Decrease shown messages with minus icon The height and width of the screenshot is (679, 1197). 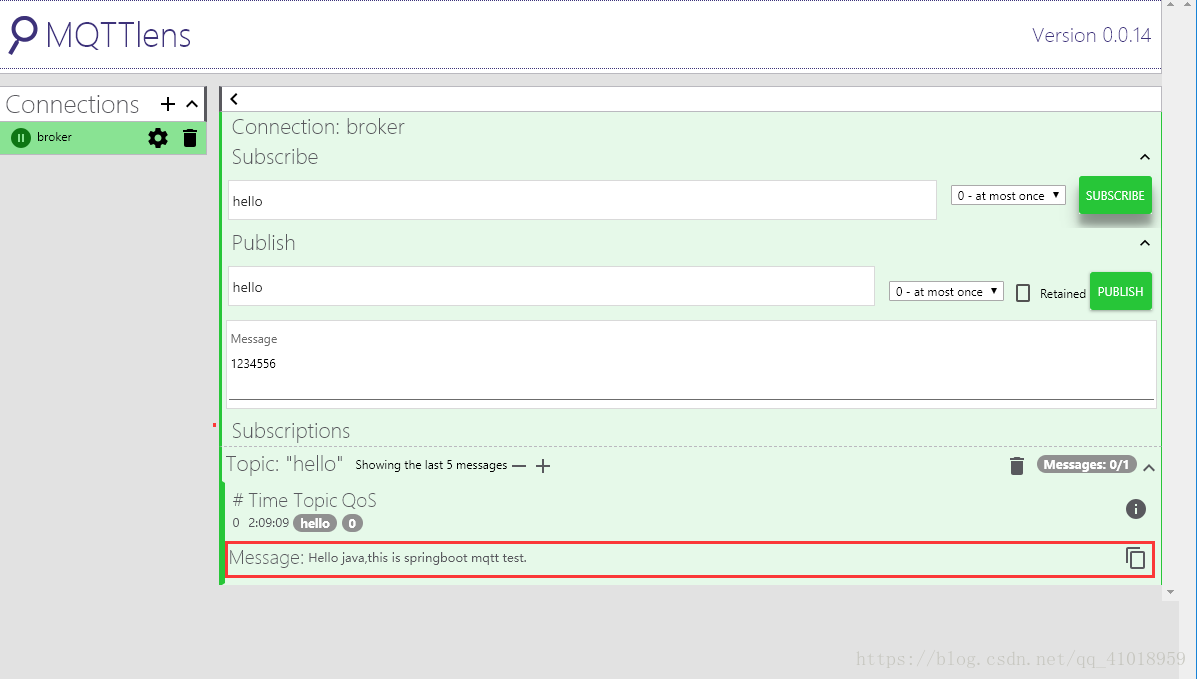tap(519, 465)
